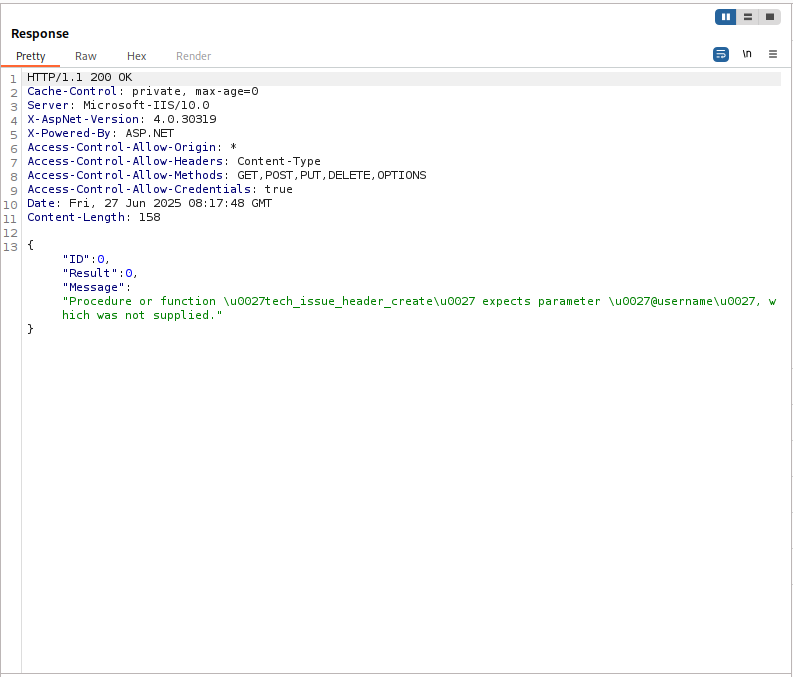
Task: Click the GET,POST,PUT,DELETE,OPTIONS value
Action: [x=332, y=175]
